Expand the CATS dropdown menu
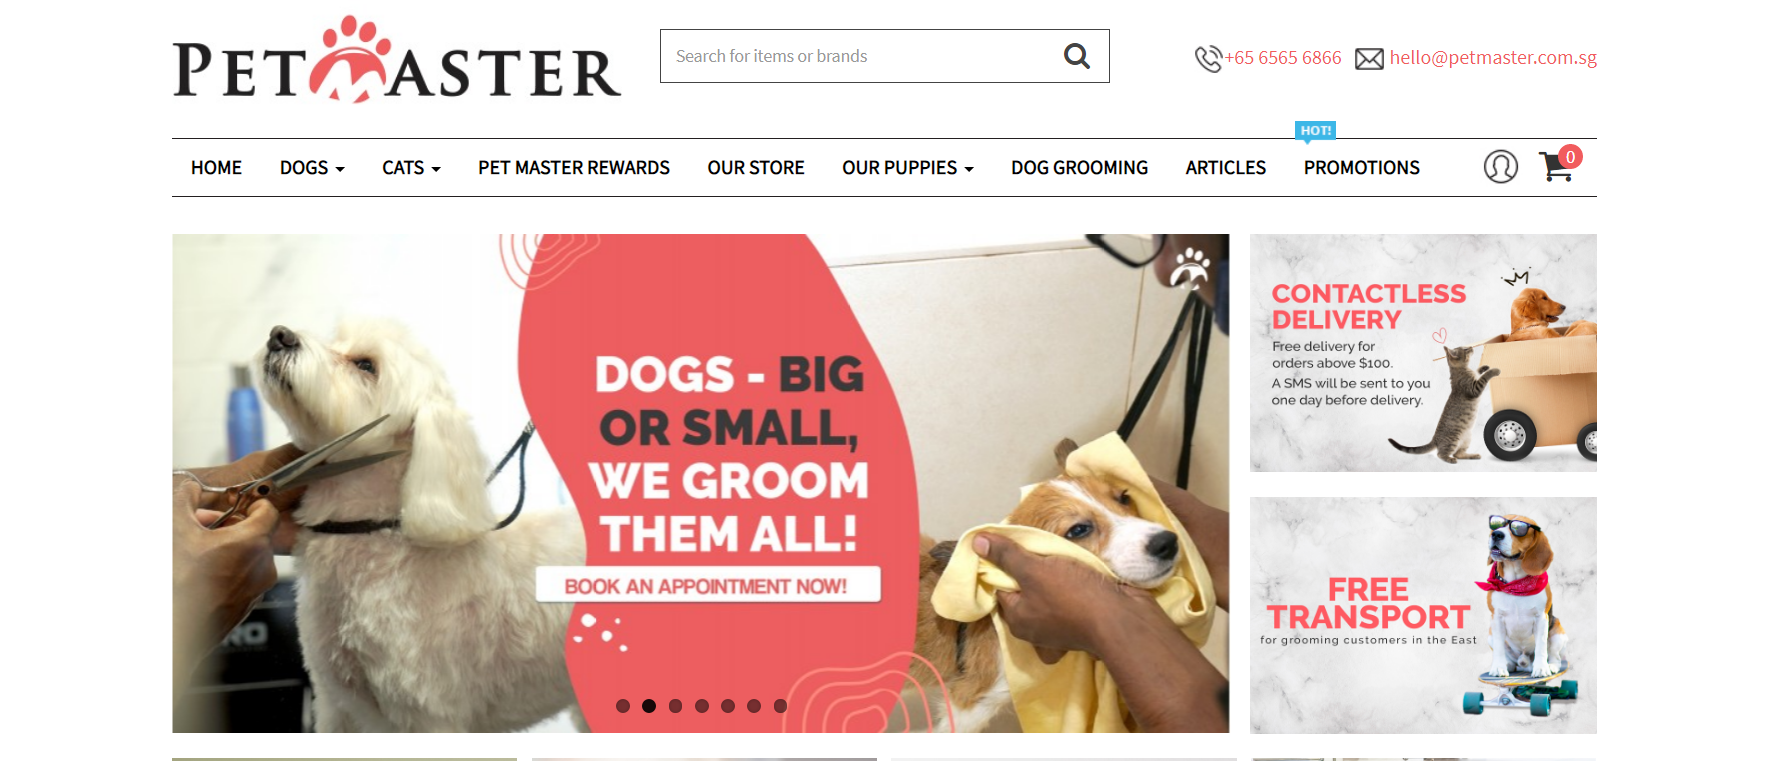The height and width of the screenshot is (761, 1784). pos(411,168)
